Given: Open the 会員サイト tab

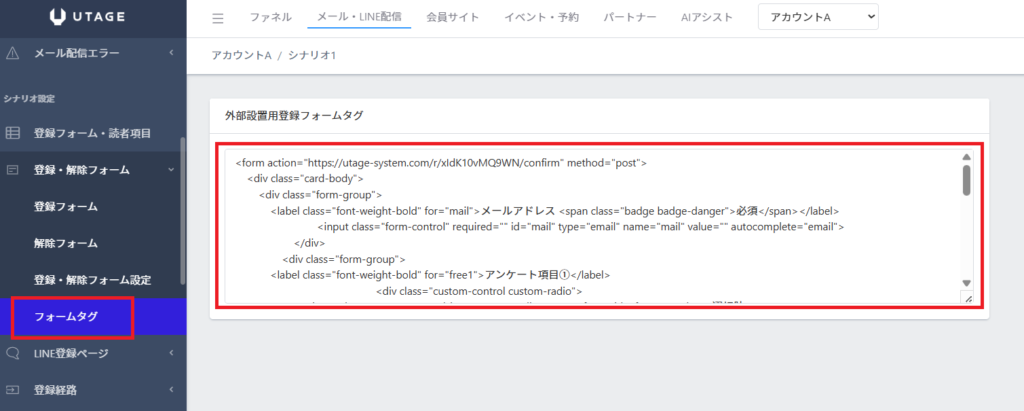Looking at the screenshot, I should (x=452, y=17).
